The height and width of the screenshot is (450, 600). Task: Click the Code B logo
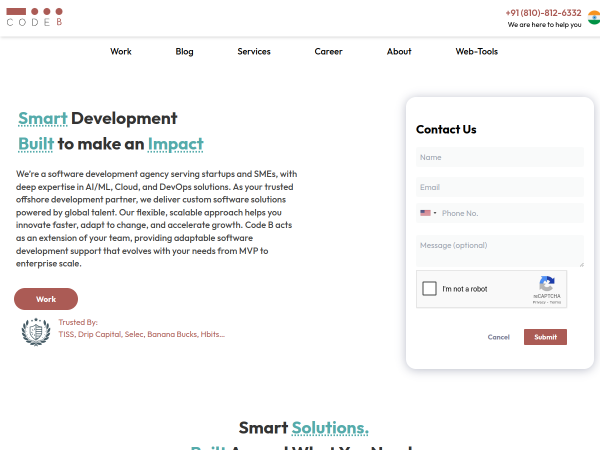click(34, 16)
